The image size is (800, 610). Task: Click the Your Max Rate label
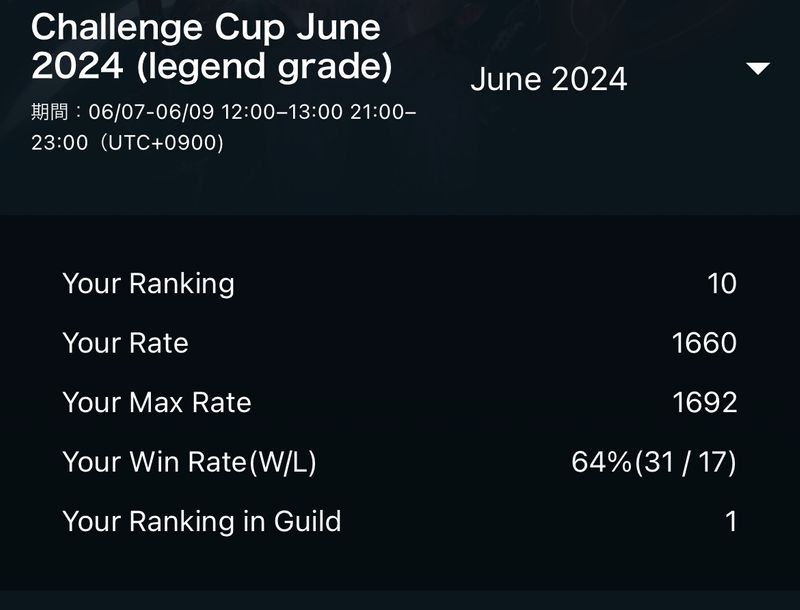(x=156, y=402)
